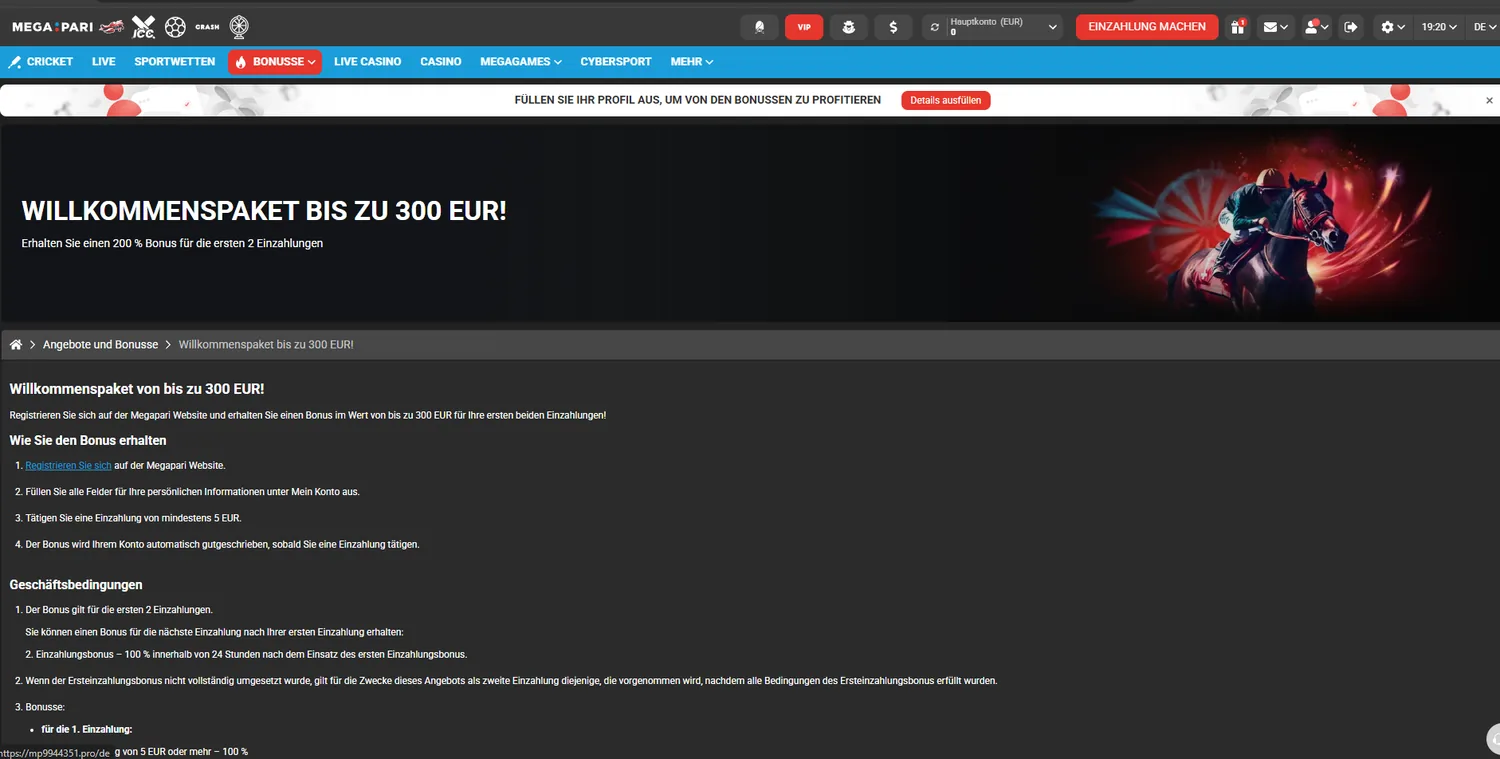This screenshot has height=759, width=1500.
Task: Open the fortune wheel icon
Action: [239, 27]
